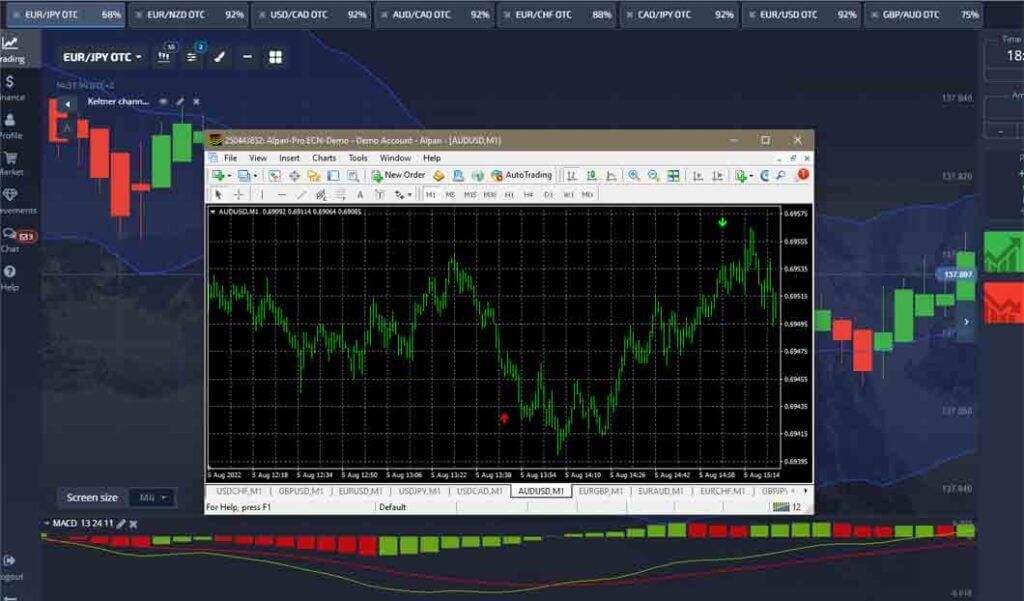
Task: Open Charts menu in MetaTrader
Action: (324, 158)
